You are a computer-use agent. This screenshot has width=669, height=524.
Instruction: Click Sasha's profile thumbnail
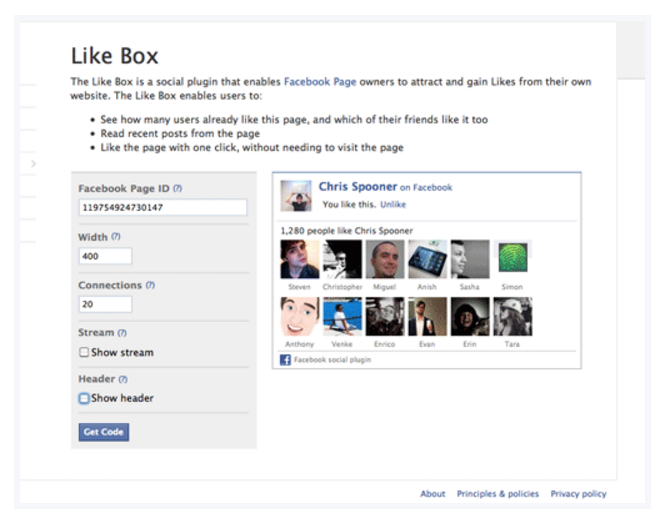coord(470,259)
